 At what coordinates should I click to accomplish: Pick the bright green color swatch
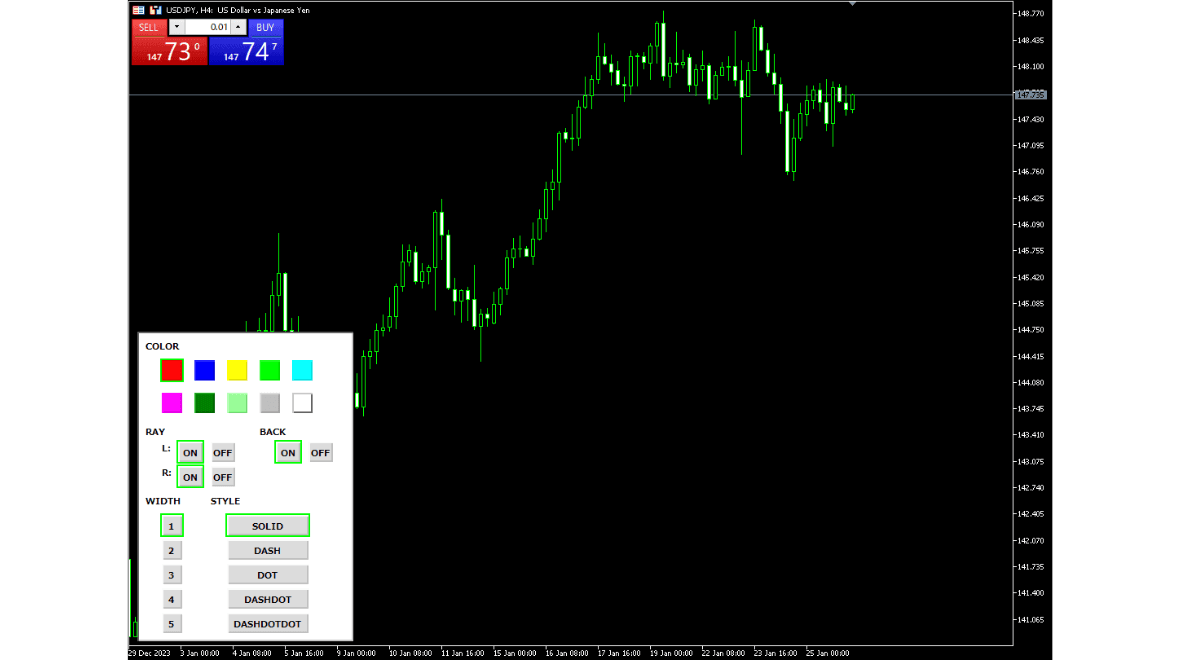[269, 370]
